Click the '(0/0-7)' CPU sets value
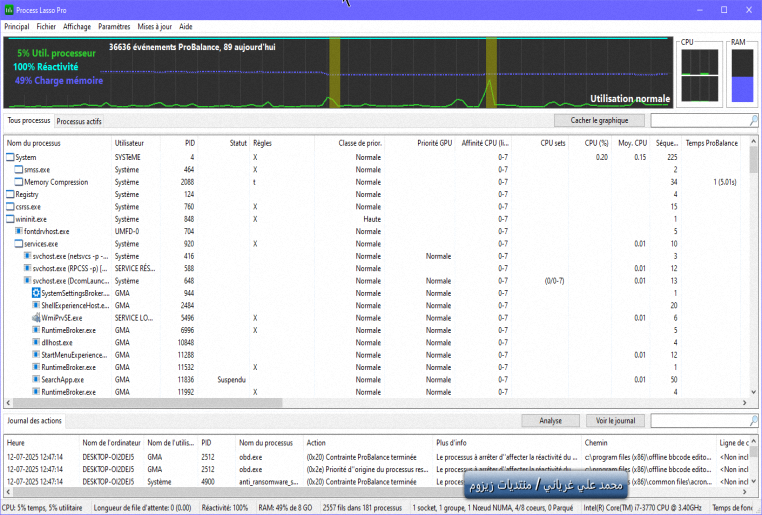 (x=554, y=281)
